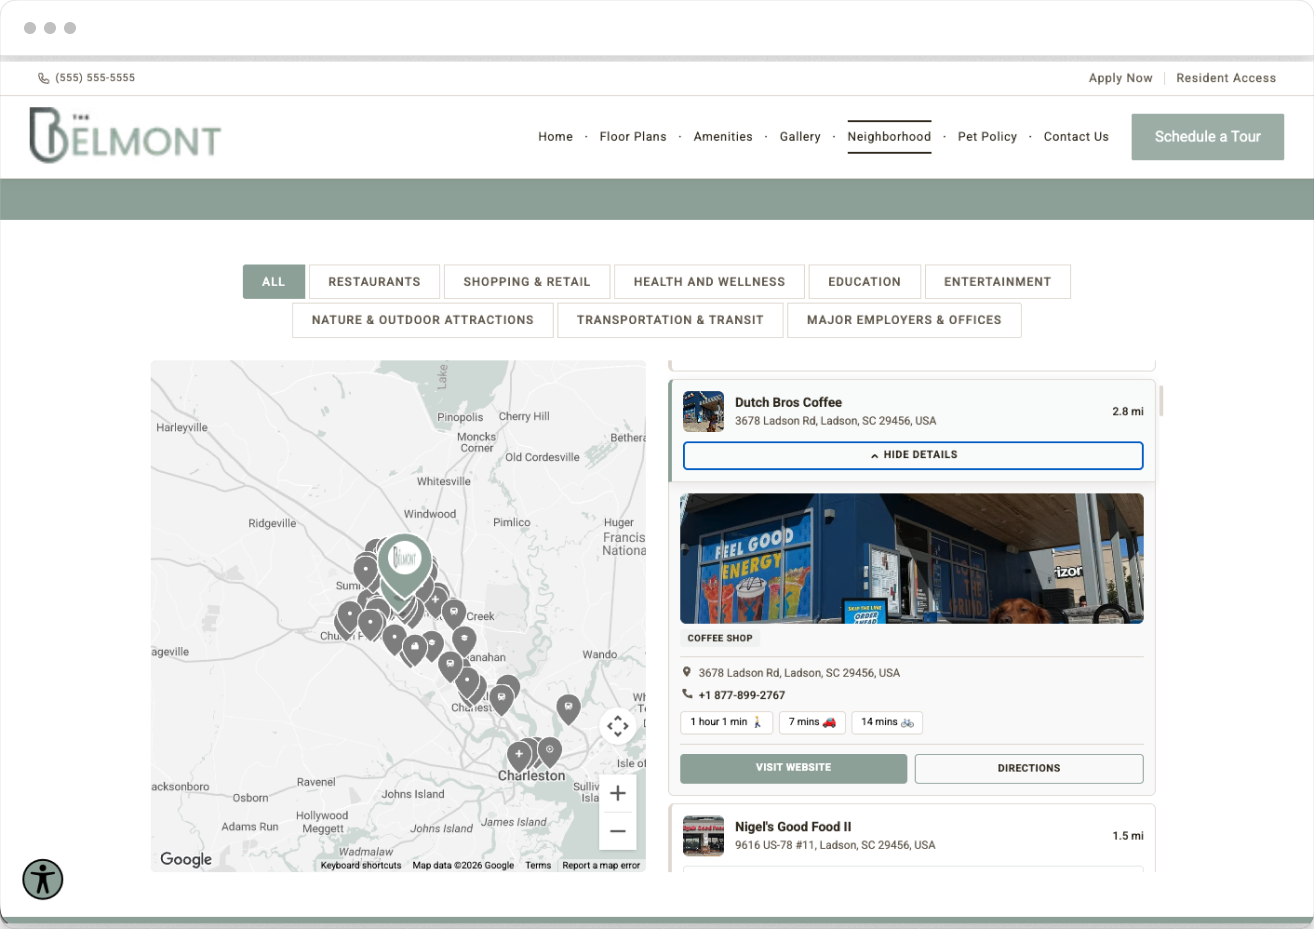This screenshot has width=1314, height=929.
Task: Open Dutch Bros Coffee storefront photo
Action: (x=912, y=559)
